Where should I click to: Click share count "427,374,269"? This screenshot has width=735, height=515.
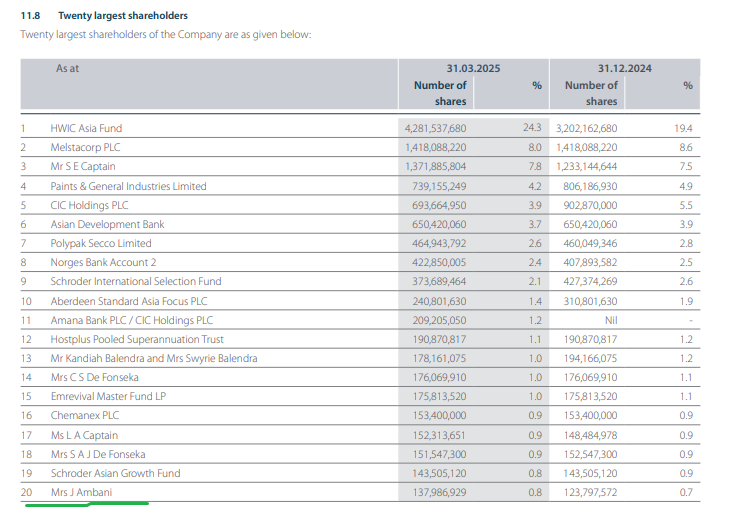(x=590, y=282)
